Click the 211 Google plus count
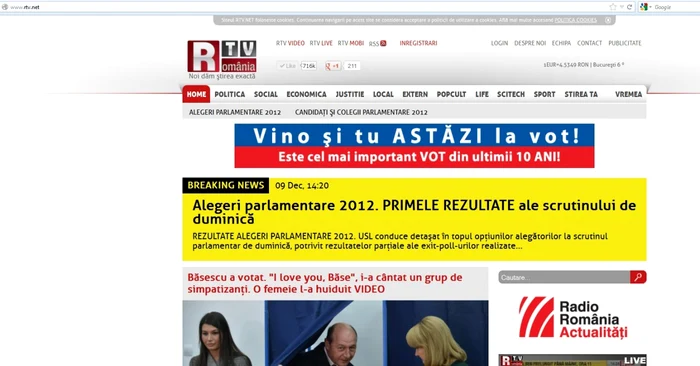This screenshot has height=366, width=700. click(x=352, y=66)
